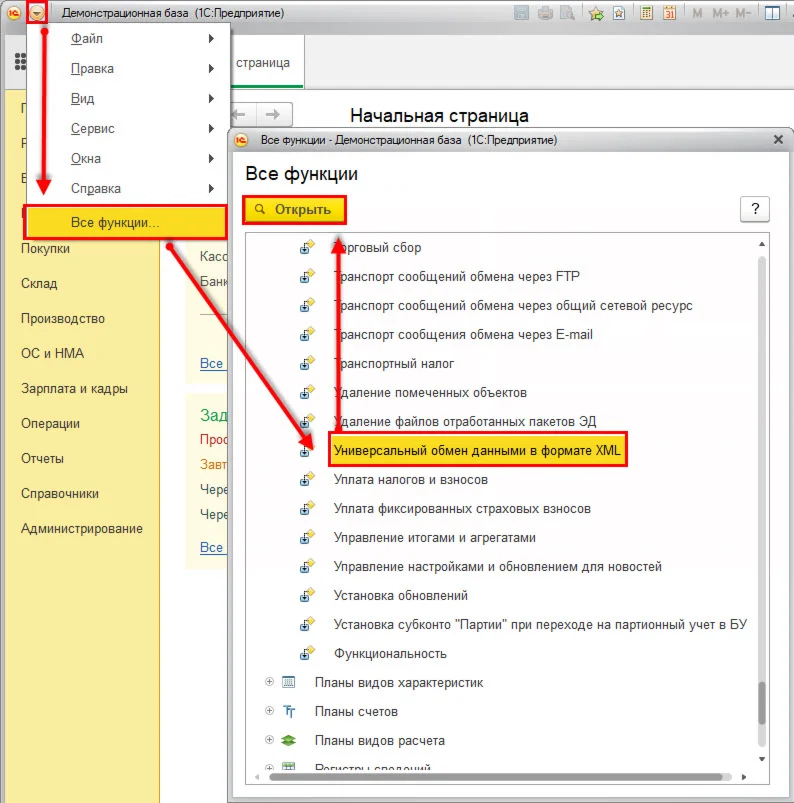Click the M- memory toolbar button
The image size is (794, 803).
coord(743,13)
